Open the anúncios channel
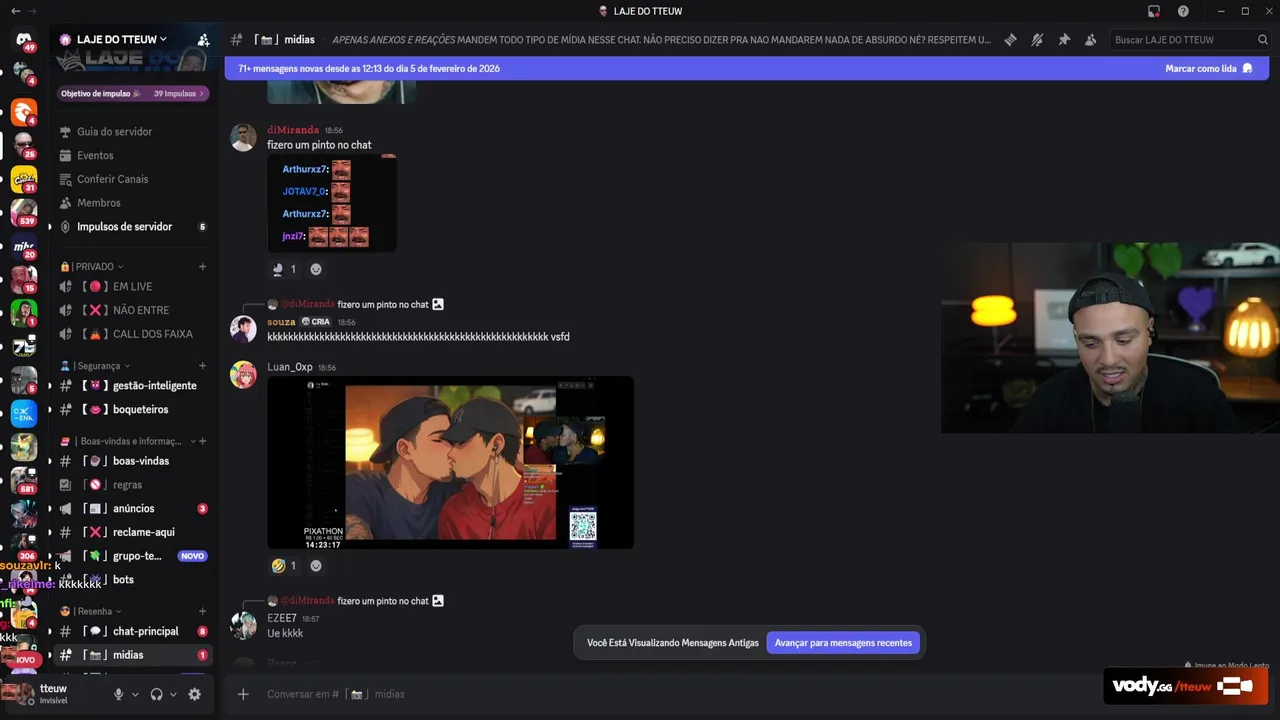The image size is (1280, 720). point(133,509)
